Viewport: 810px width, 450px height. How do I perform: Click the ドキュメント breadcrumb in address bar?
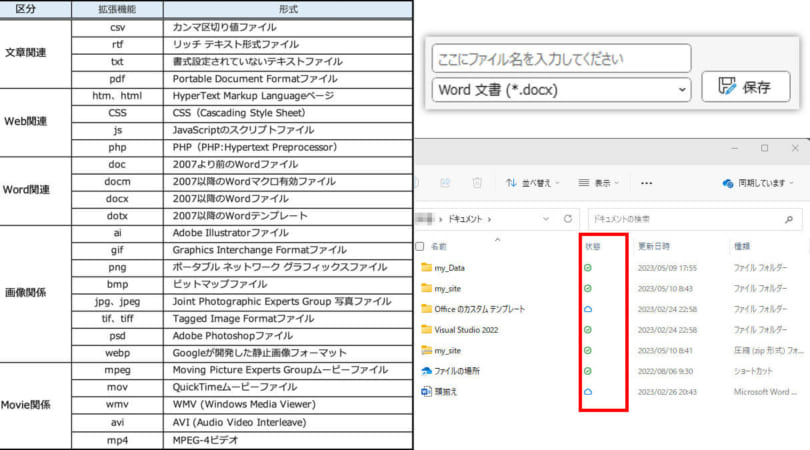(464, 219)
